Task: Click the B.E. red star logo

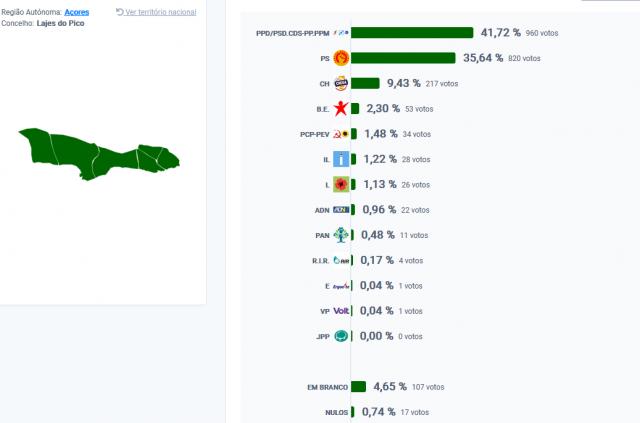Action: 340,108
